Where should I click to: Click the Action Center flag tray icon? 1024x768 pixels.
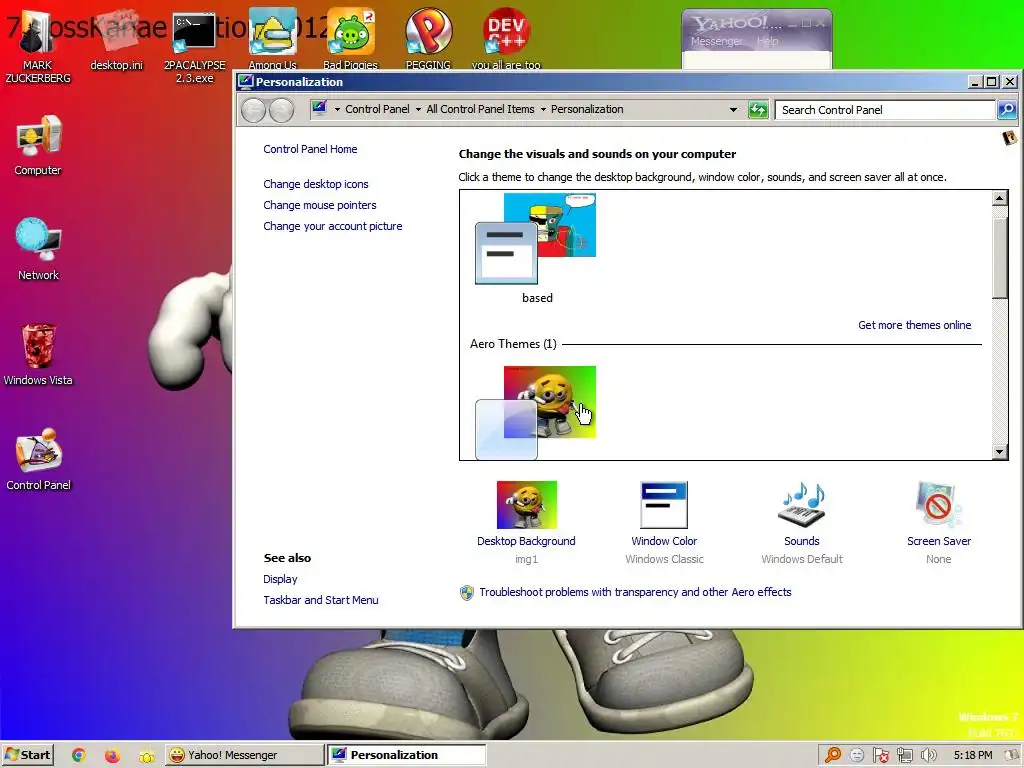(x=880, y=755)
